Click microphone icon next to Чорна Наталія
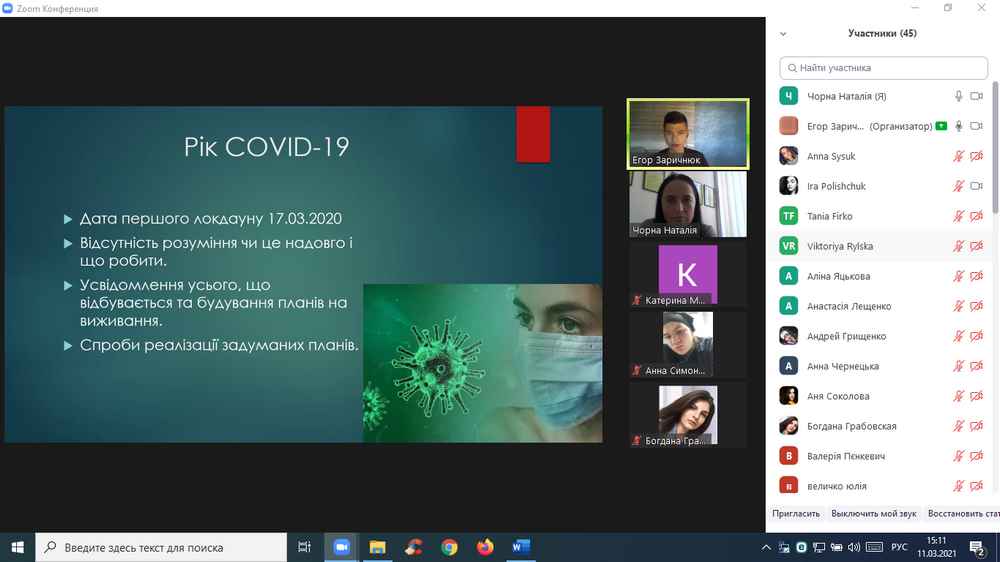The height and width of the screenshot is (562, 1000). (958, 97)
